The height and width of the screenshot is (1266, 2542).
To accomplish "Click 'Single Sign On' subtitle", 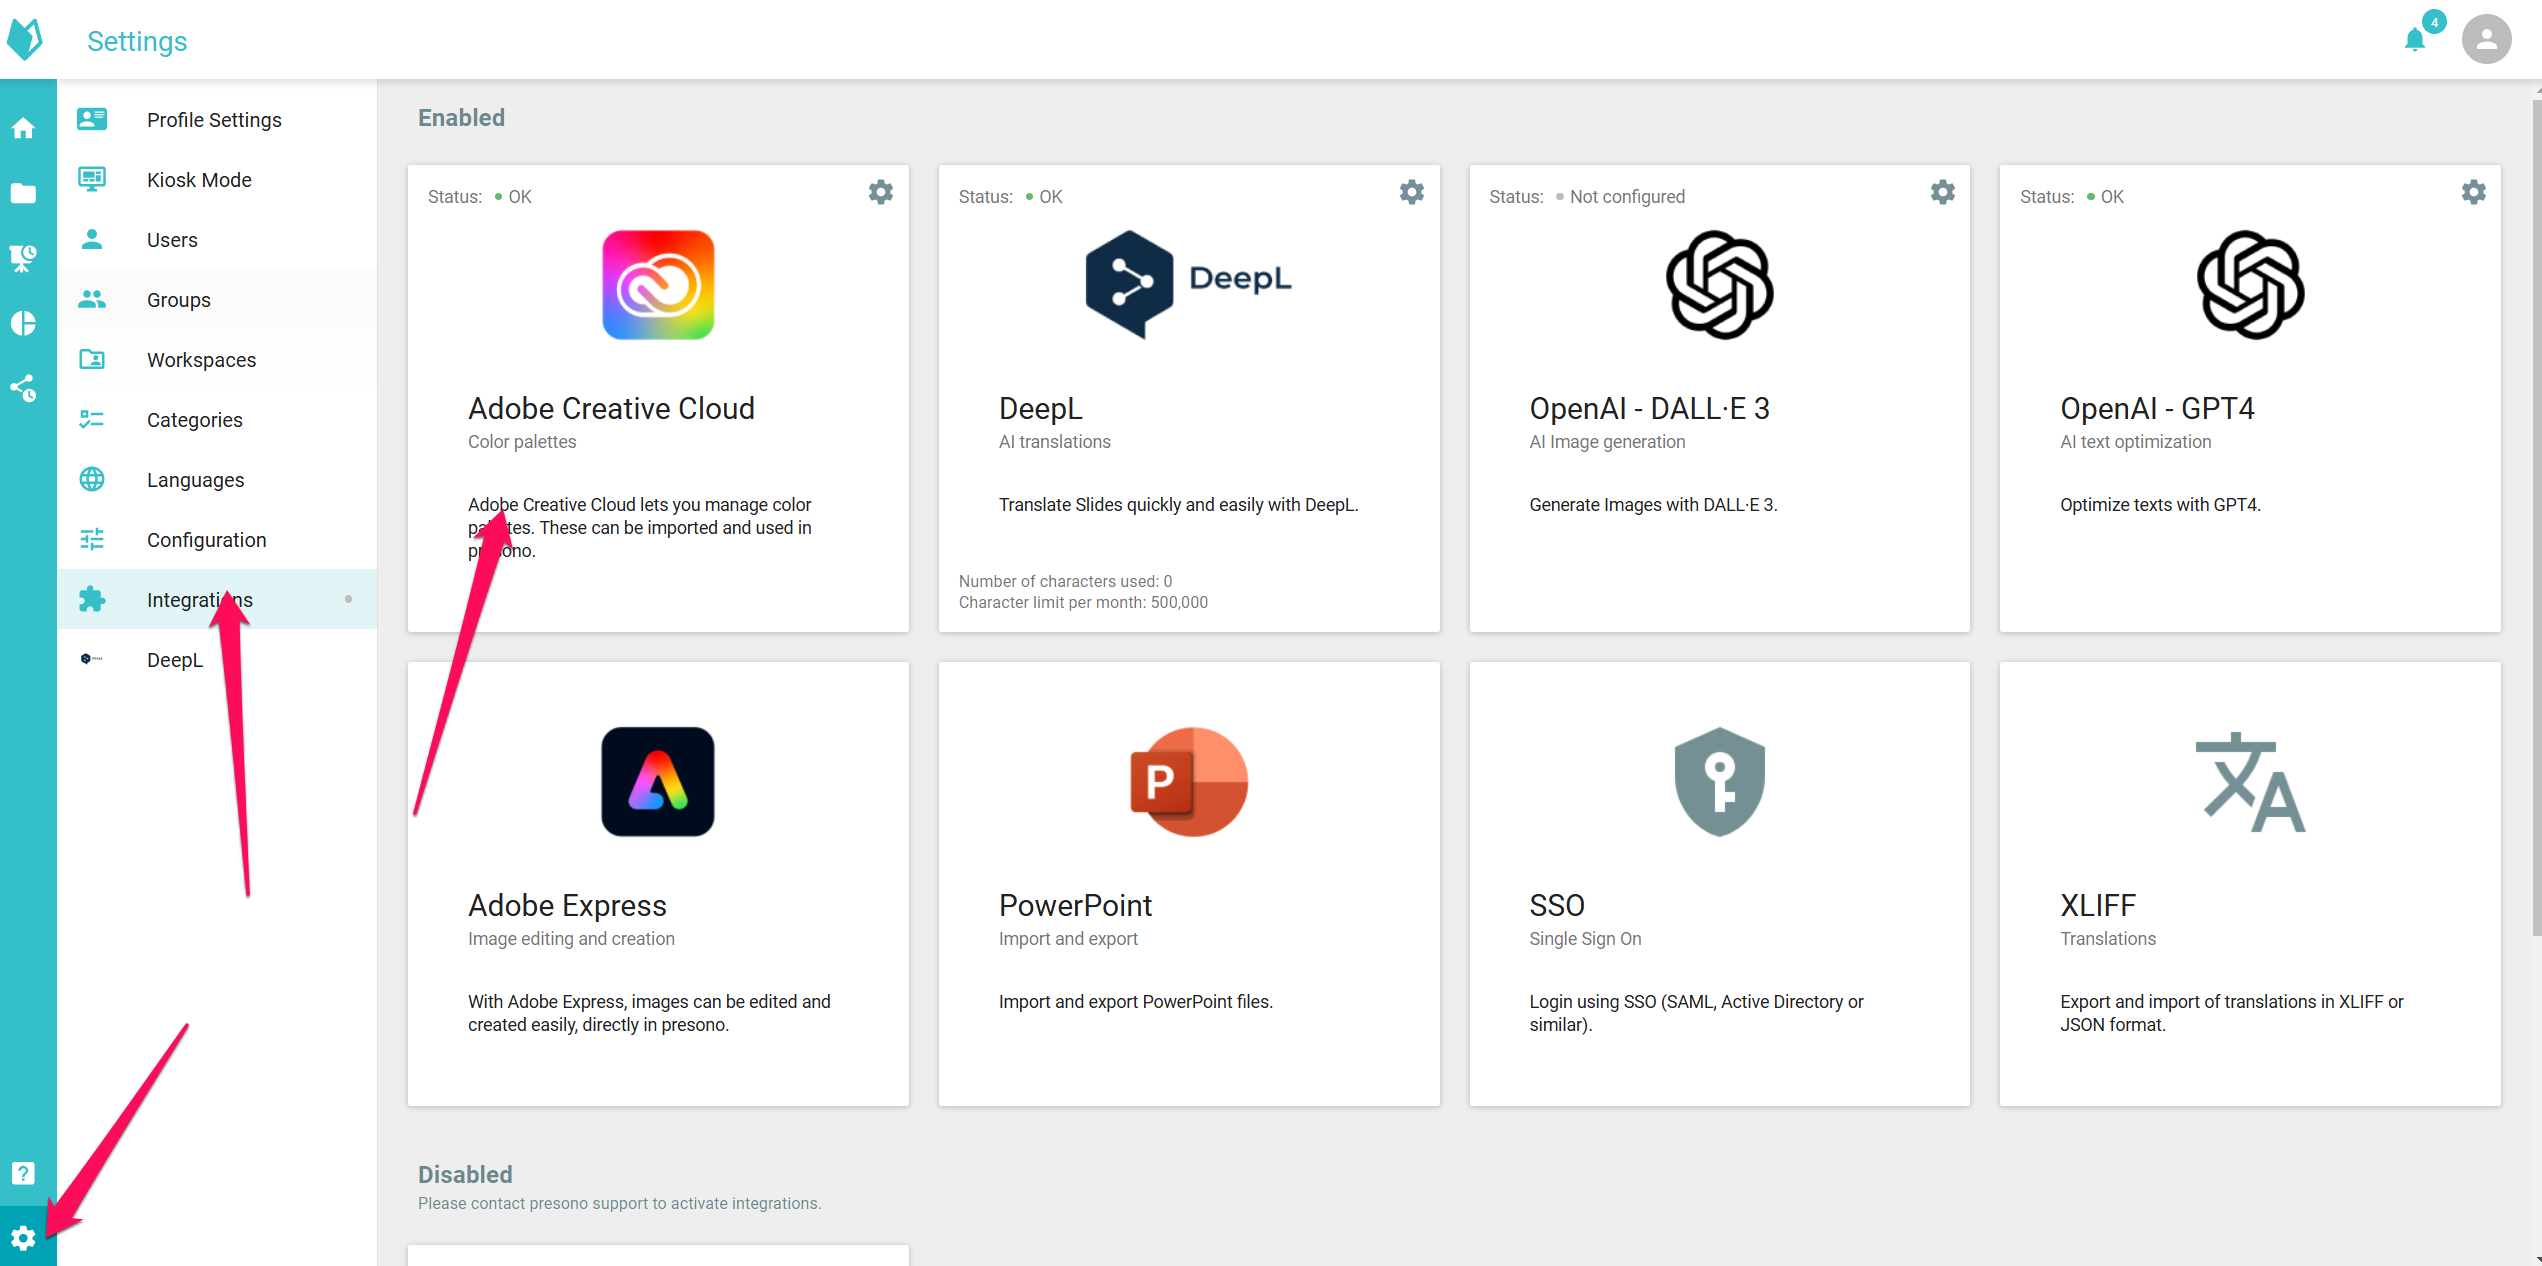I will coord(1585,938).
